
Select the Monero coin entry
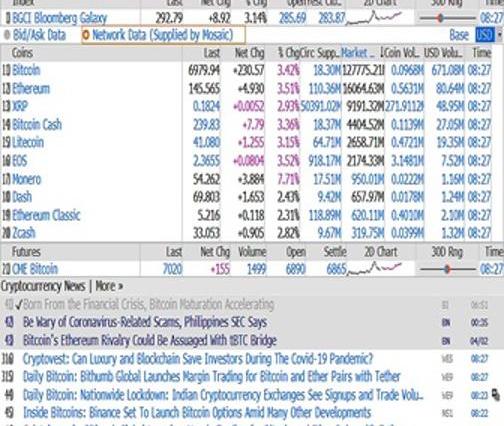pyautogui.click(x=27, y=179)
